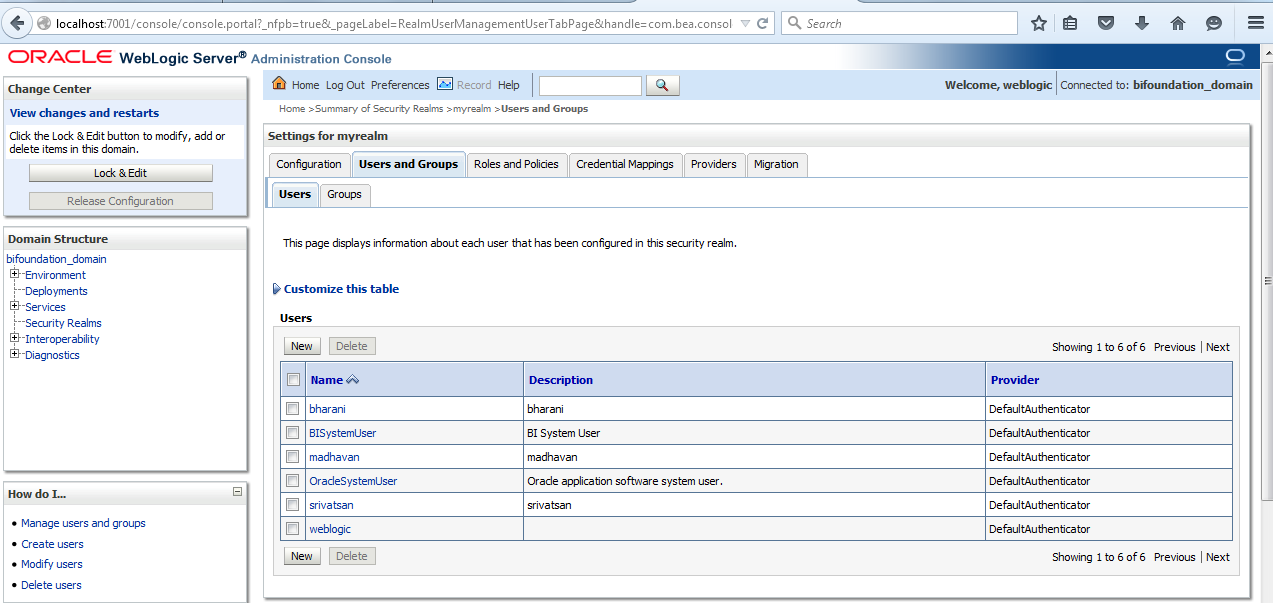Open the Configuration tab

click(x=309, y=165)
